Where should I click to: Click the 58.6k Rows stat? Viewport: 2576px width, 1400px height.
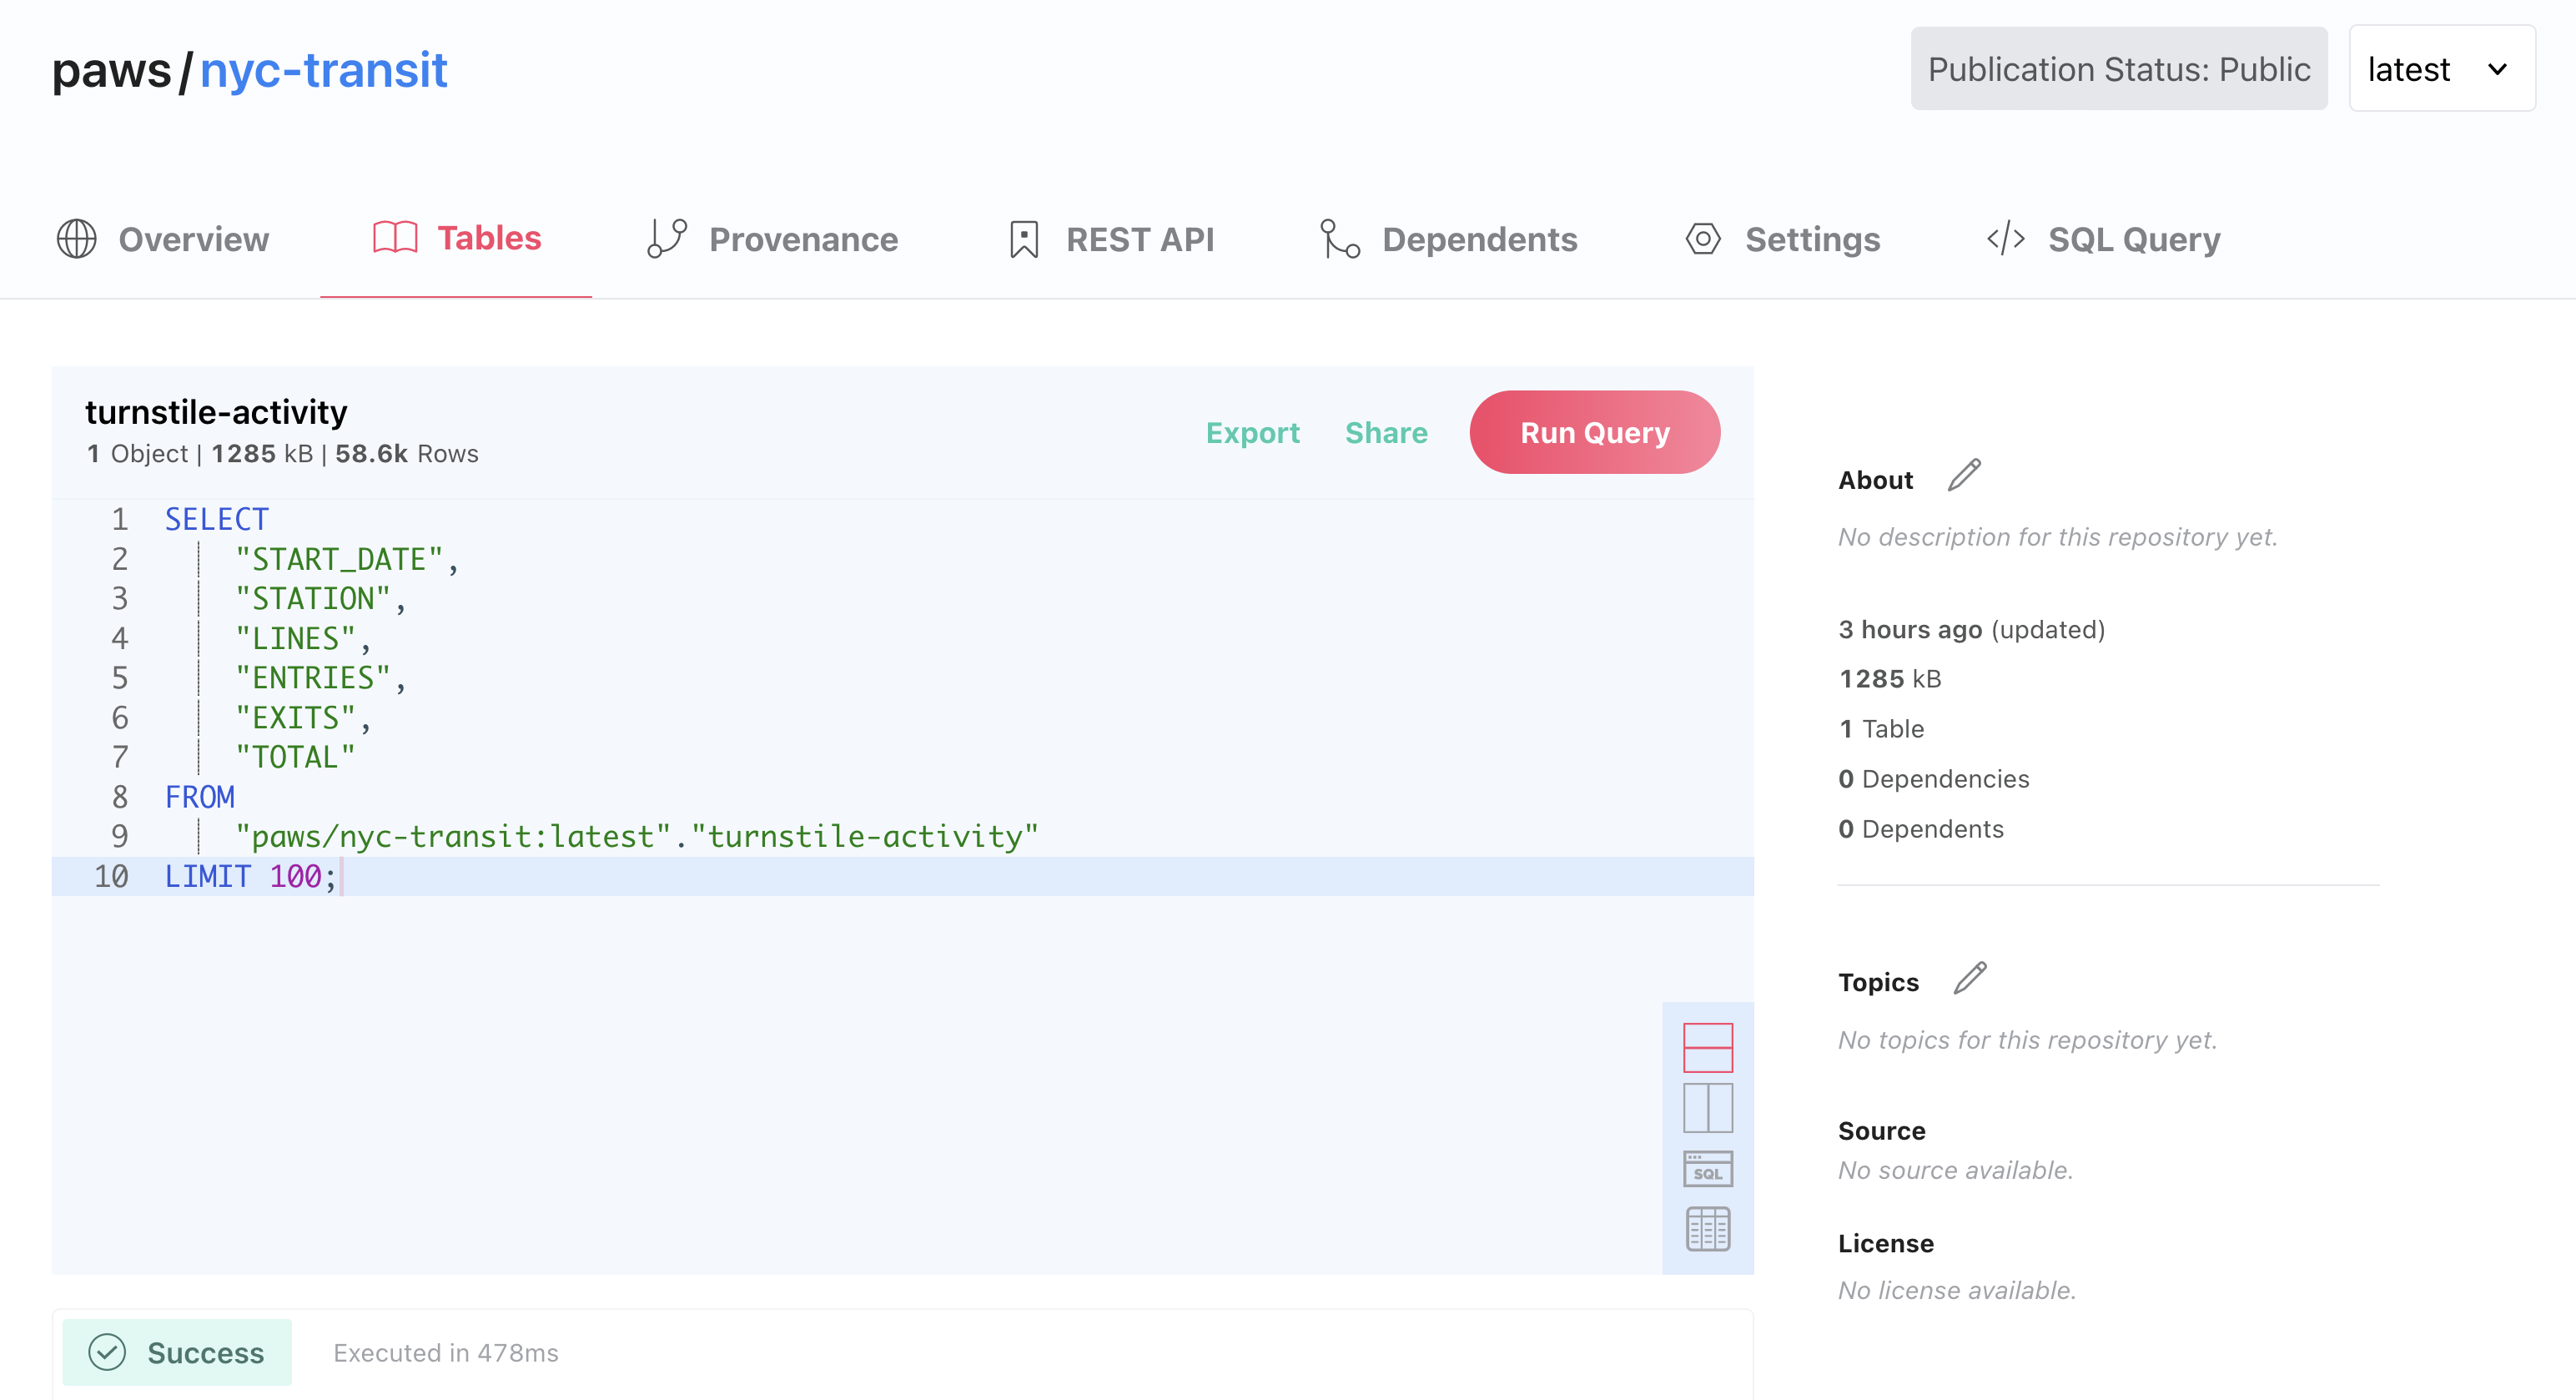pos(407,454)
